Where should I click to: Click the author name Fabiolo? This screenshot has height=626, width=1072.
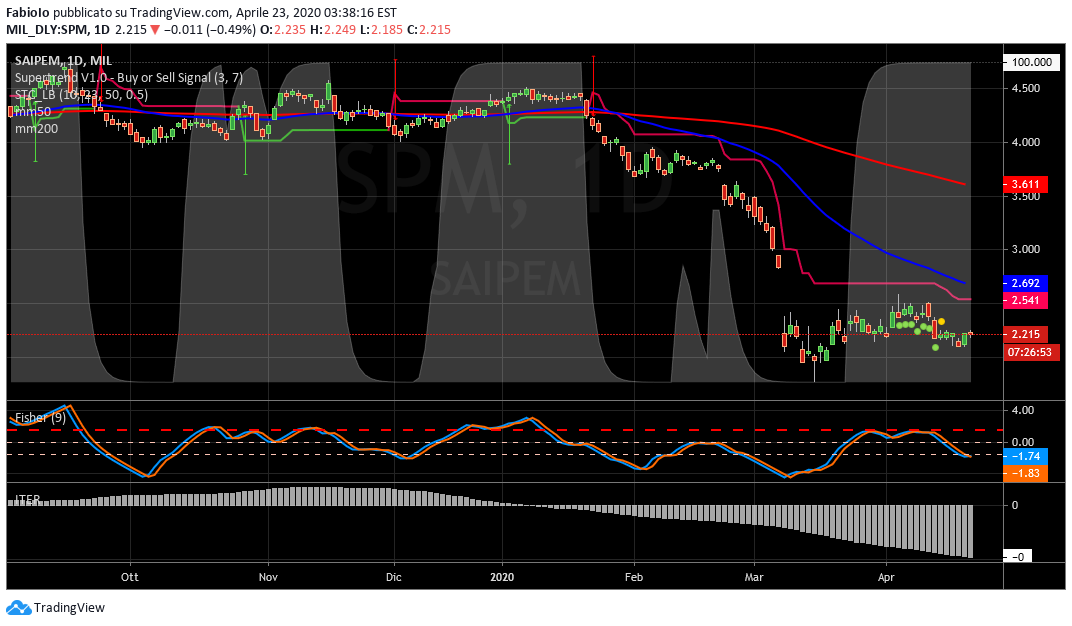(x=30, y=13)
